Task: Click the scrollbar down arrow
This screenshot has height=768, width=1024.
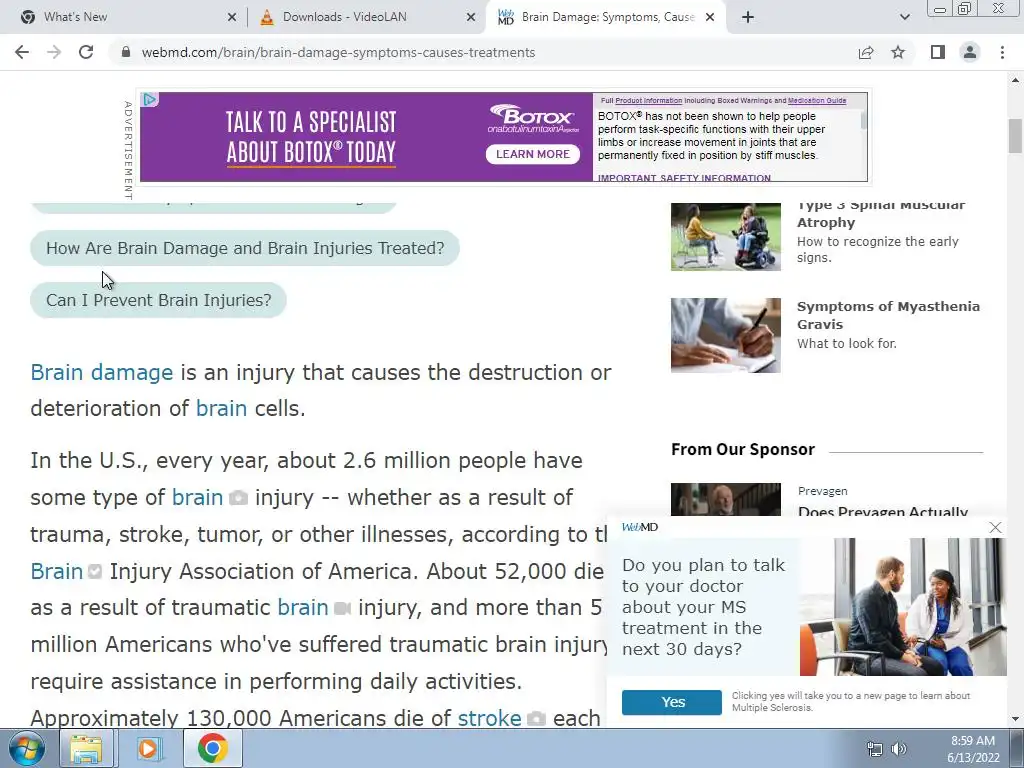Action: coord(1015,719)
